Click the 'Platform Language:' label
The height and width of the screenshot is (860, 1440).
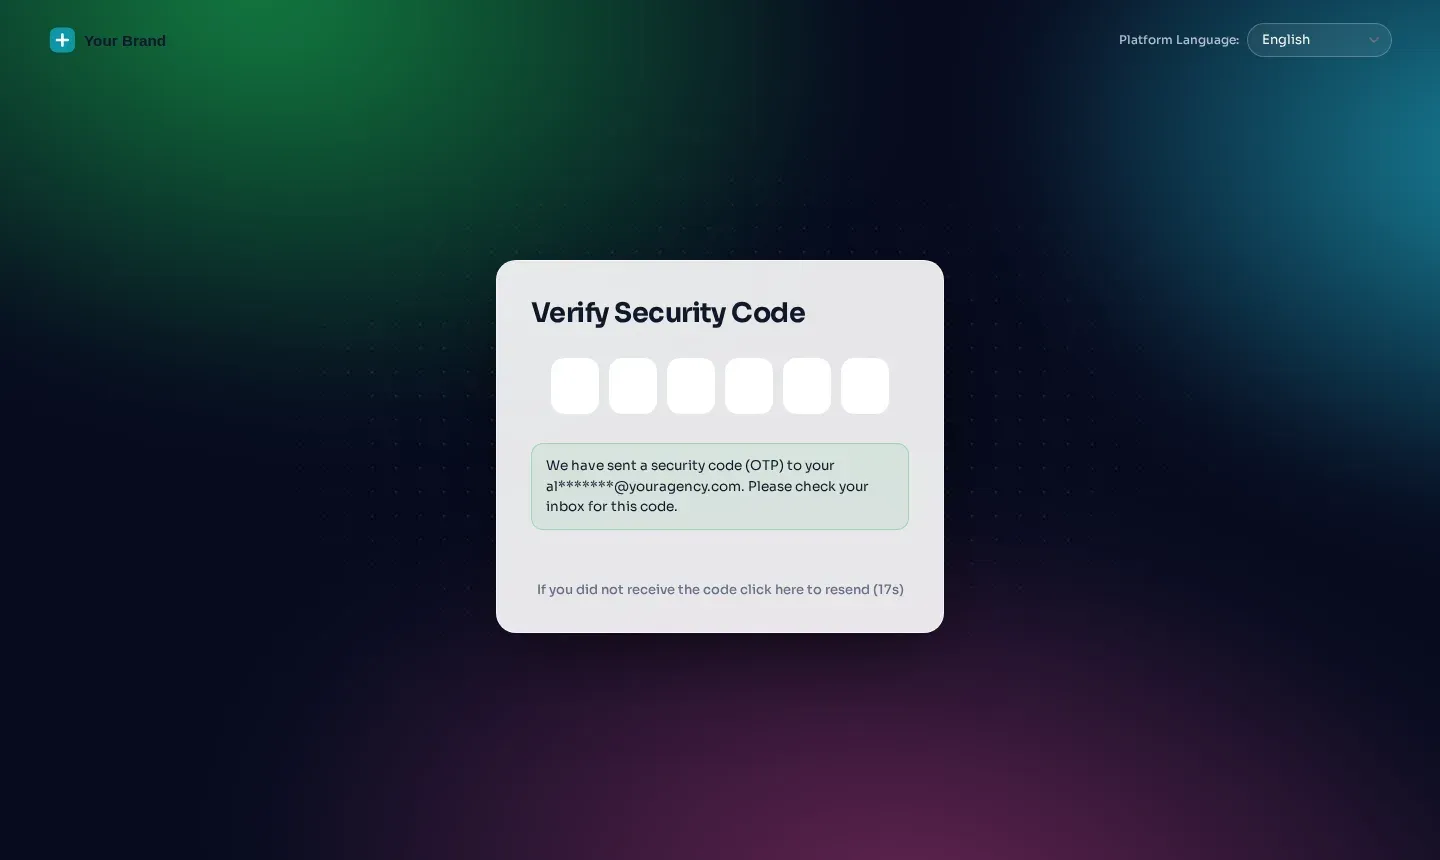click(1179, 40)
